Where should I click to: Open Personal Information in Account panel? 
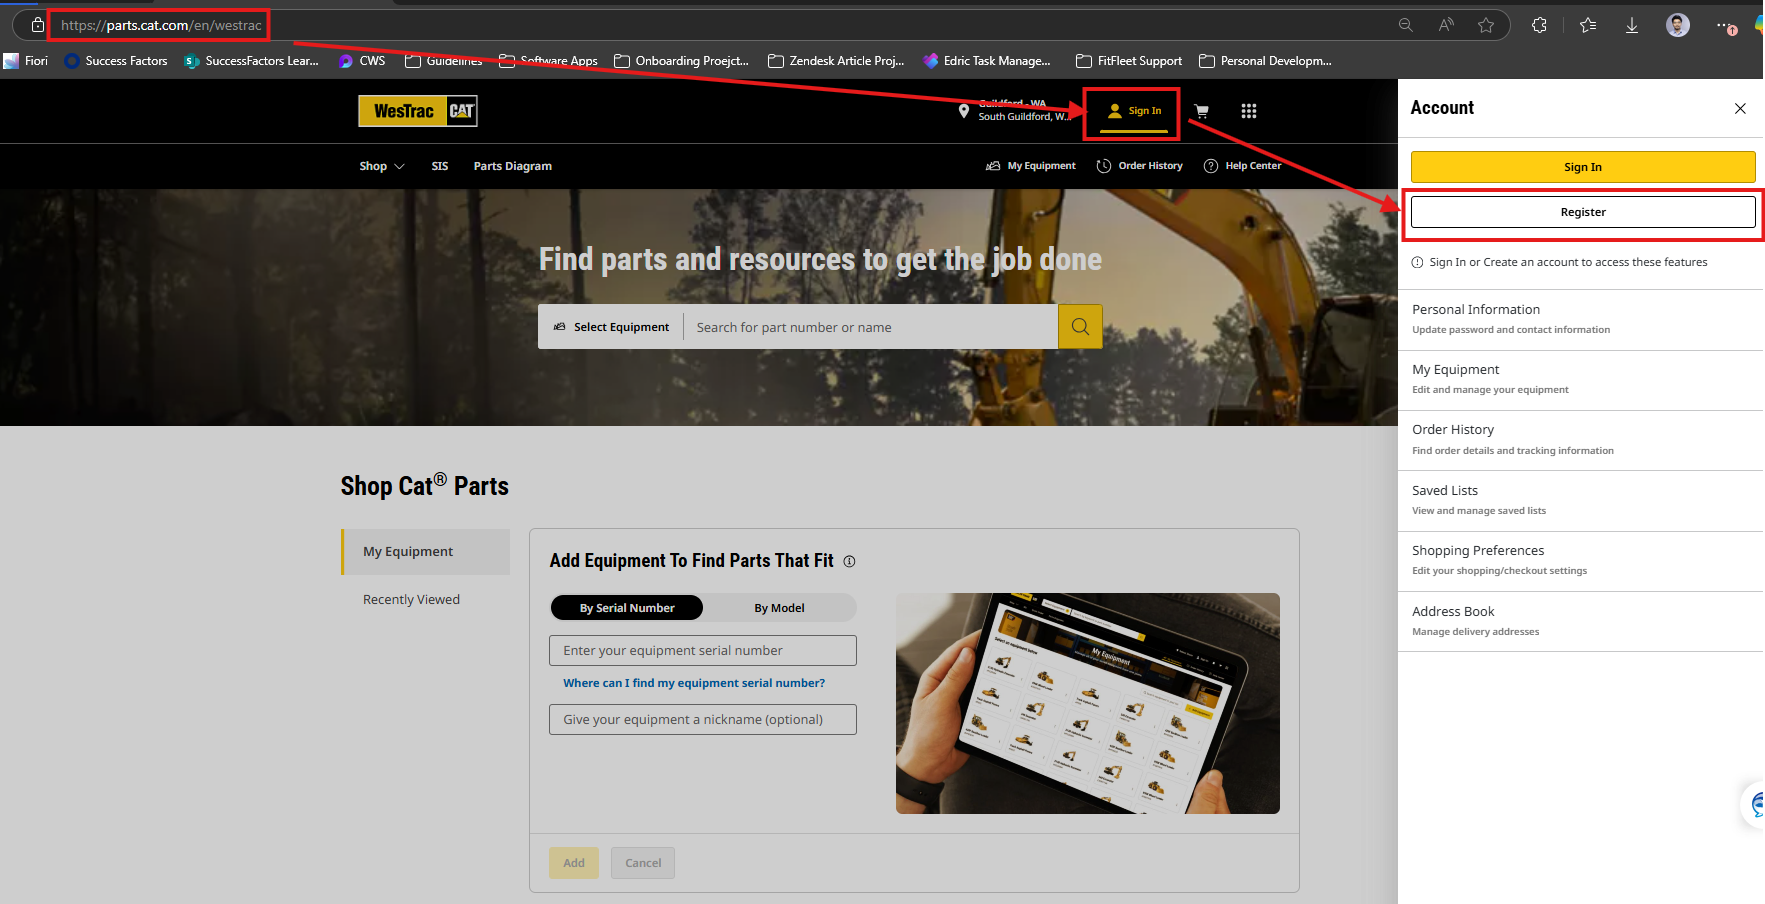[1580, 319]
